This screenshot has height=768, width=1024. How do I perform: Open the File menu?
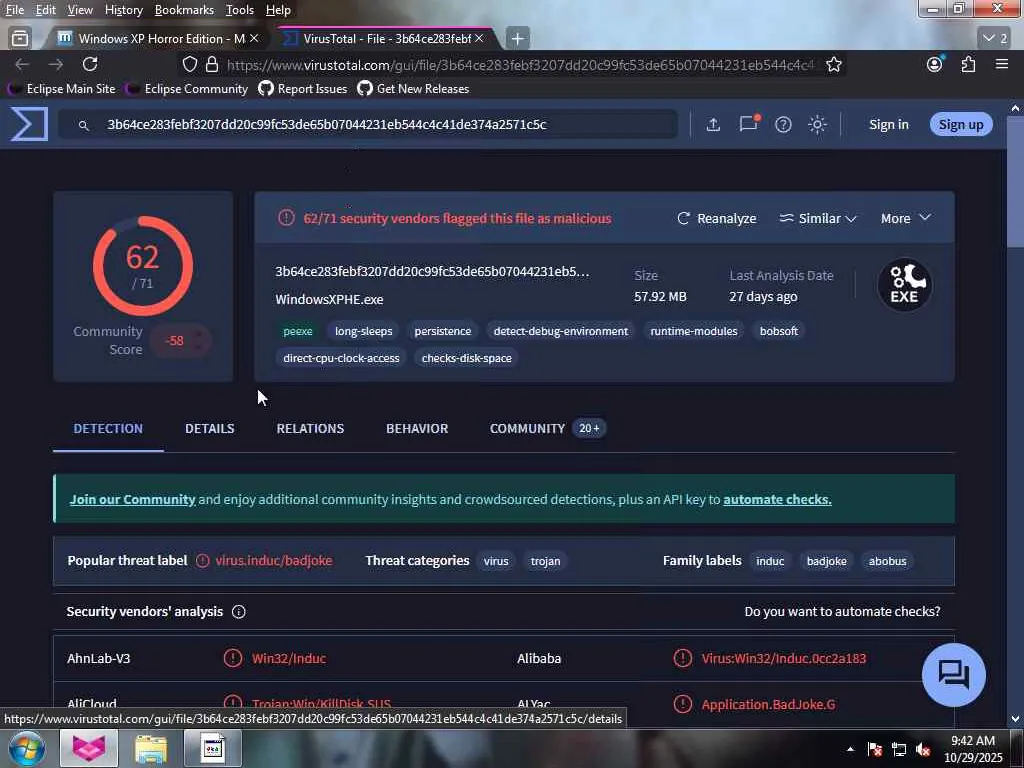(x=14, y=10)
